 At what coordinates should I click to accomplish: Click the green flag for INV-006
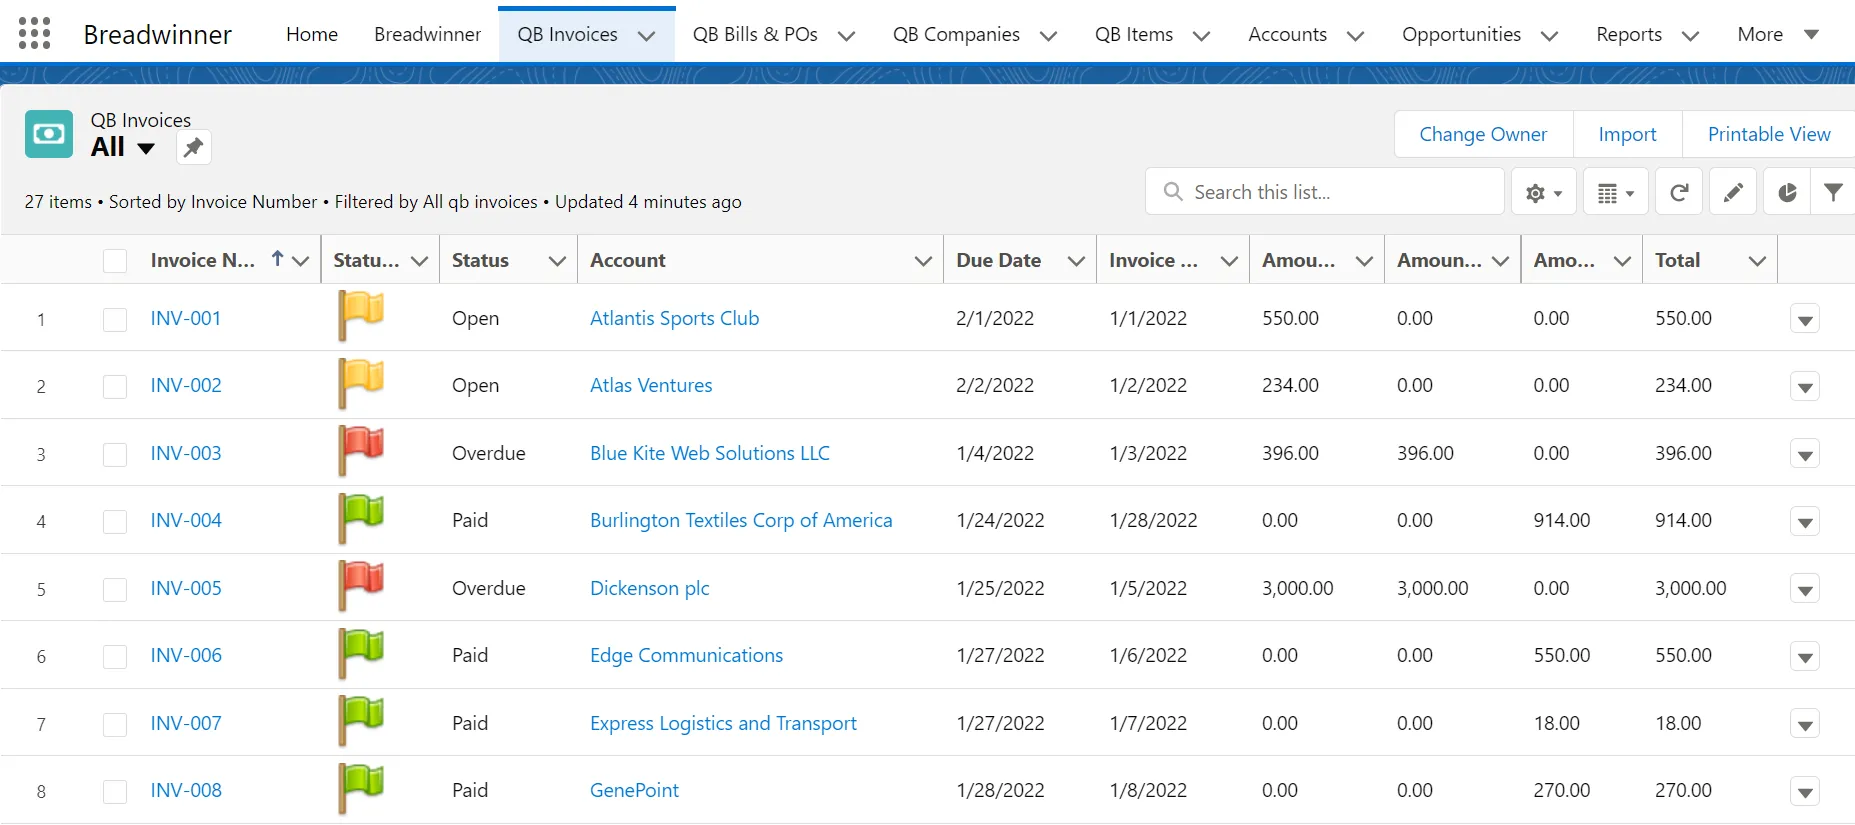361,654
